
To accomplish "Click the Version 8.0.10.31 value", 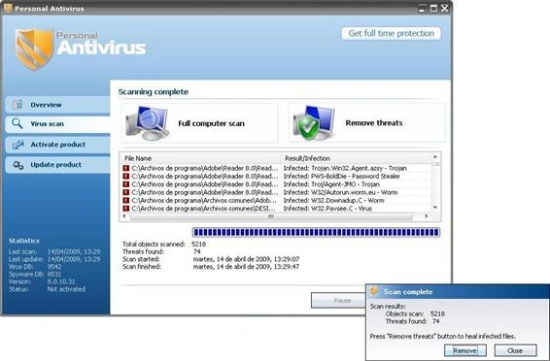I will (x=61, y=282).
